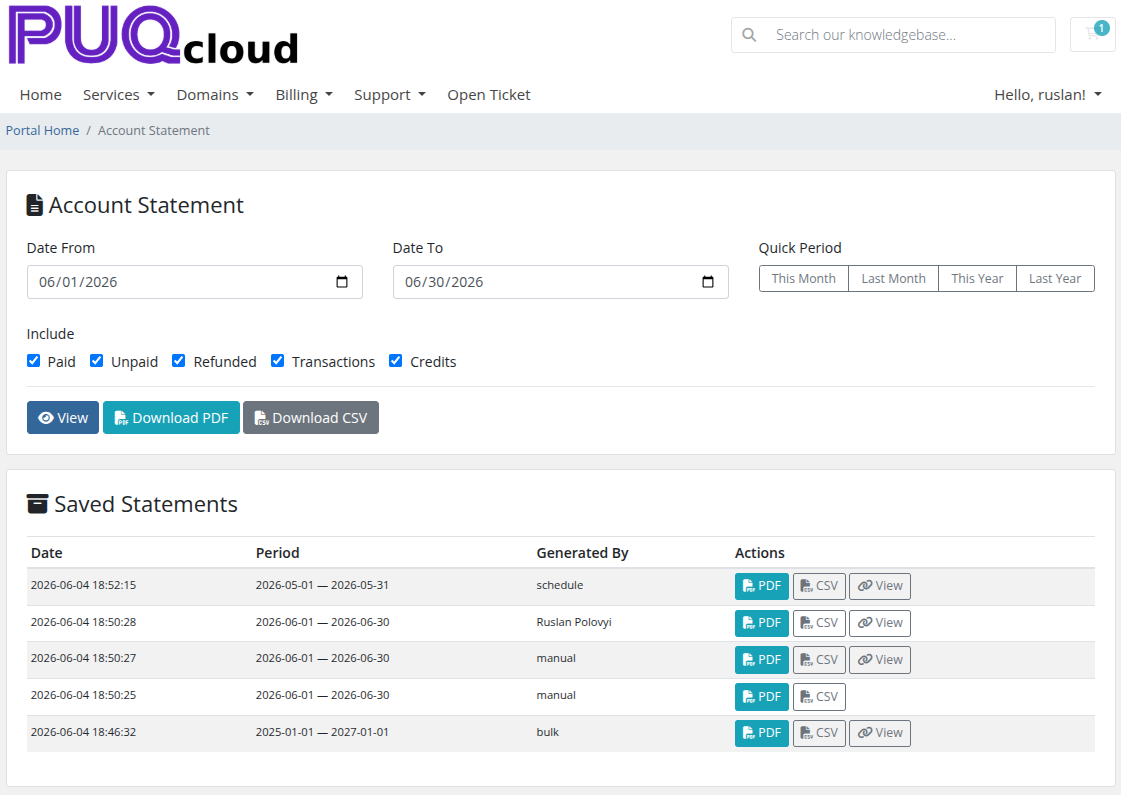Screen dimensions: 1121x795
Task: Expand the Services dropdown menu
Action: click(119, 95)
